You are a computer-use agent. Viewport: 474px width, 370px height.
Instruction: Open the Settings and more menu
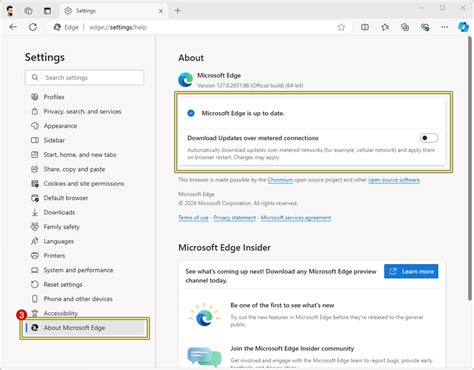tap(445, 27)
